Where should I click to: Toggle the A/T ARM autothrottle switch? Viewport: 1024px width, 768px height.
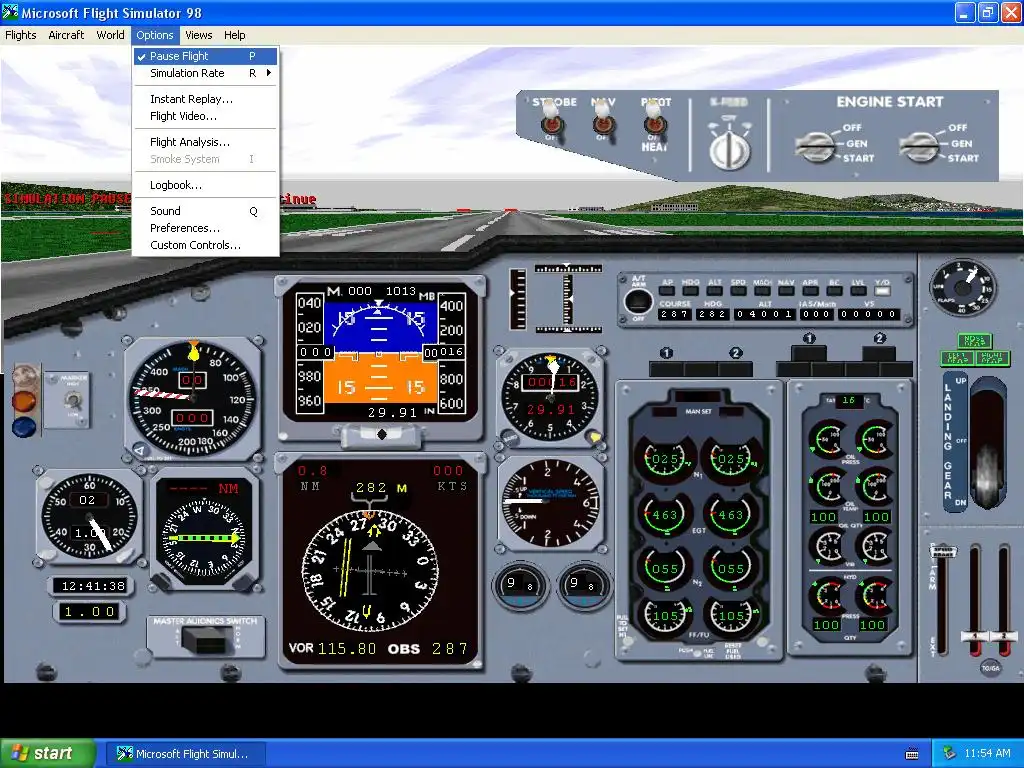click(x=638, y=302)
